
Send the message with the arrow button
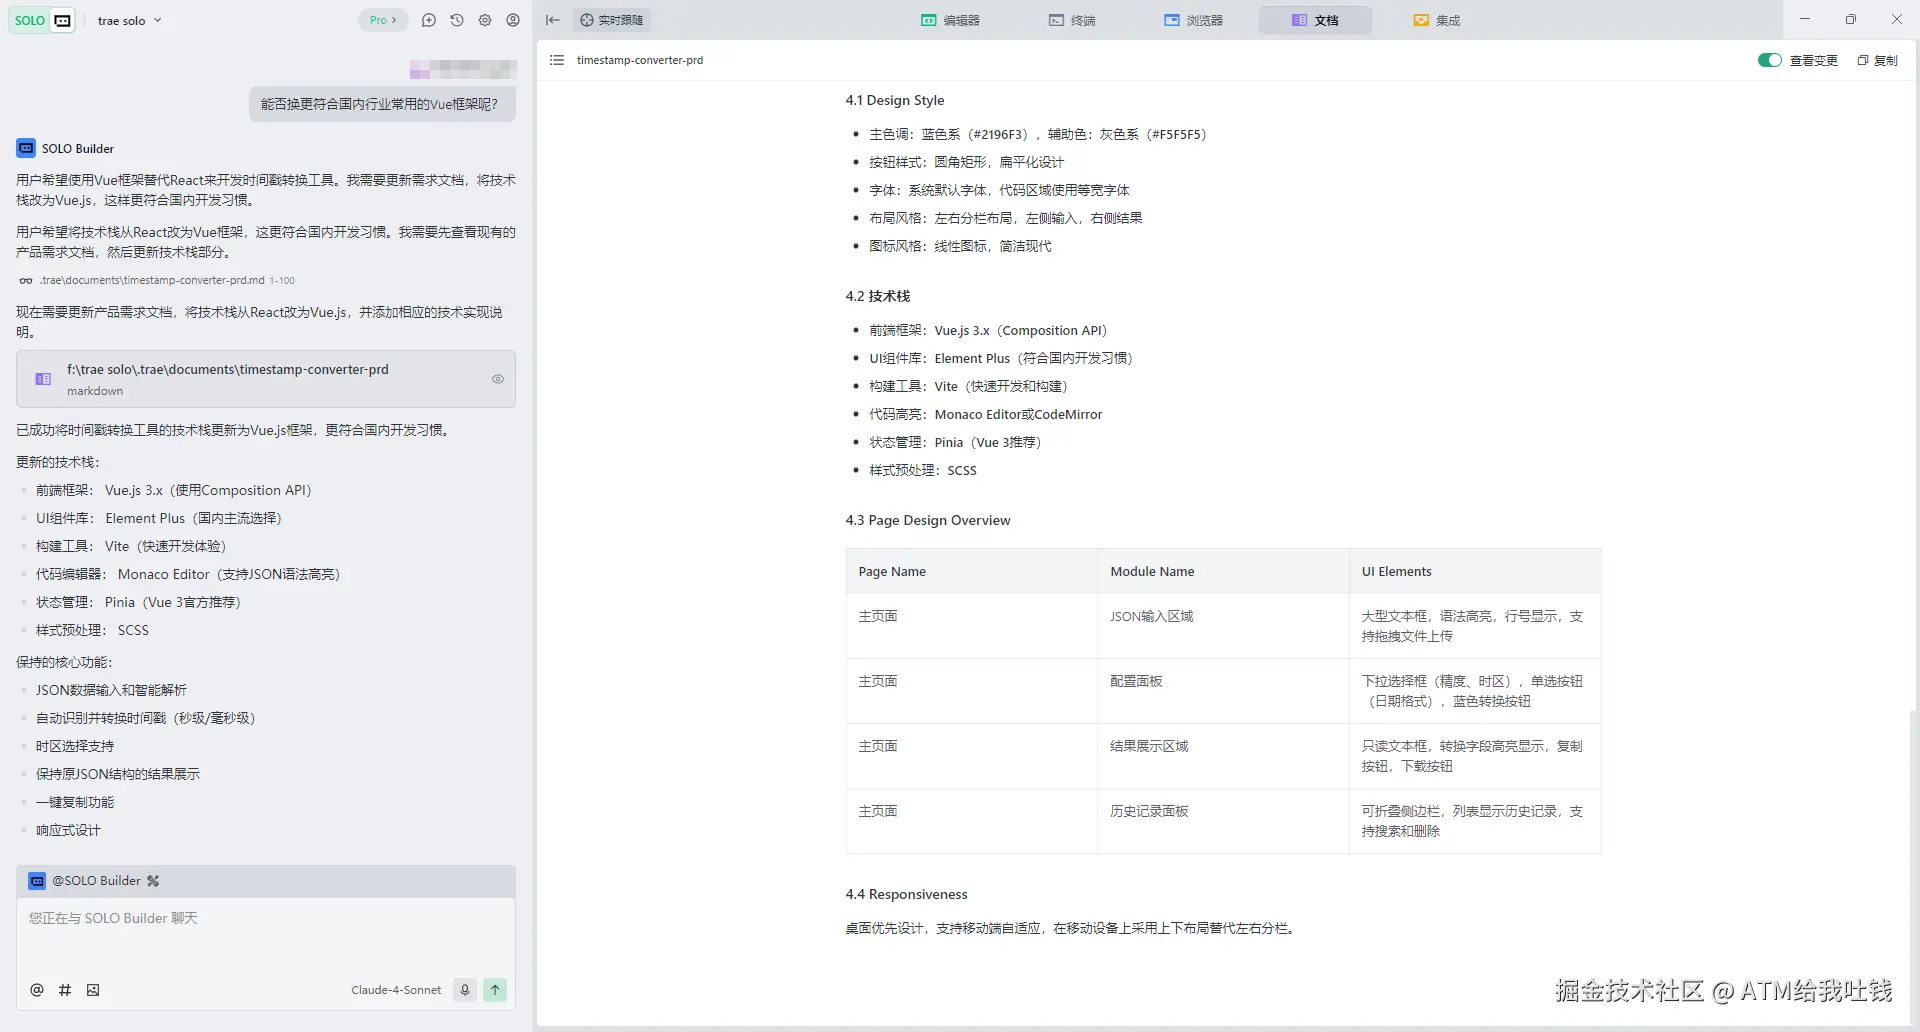[x=495, y=990]
